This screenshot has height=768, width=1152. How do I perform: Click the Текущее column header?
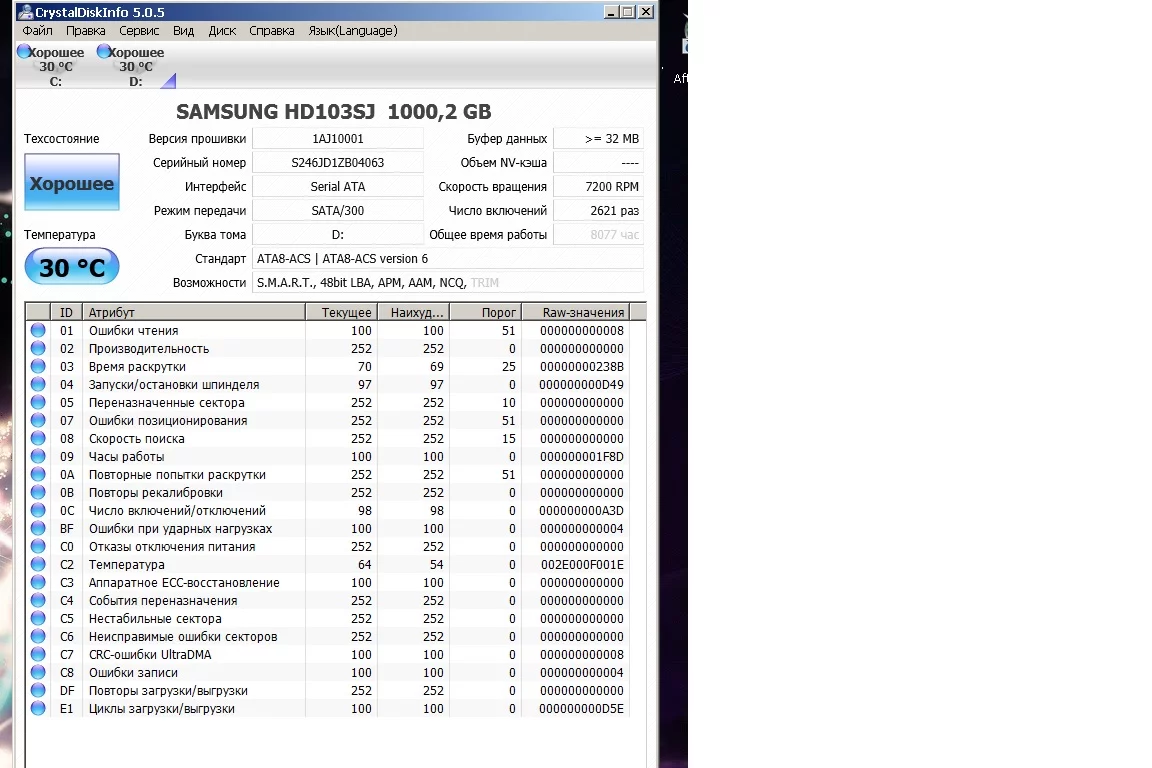pyautogui.click(x=342, y=312)
